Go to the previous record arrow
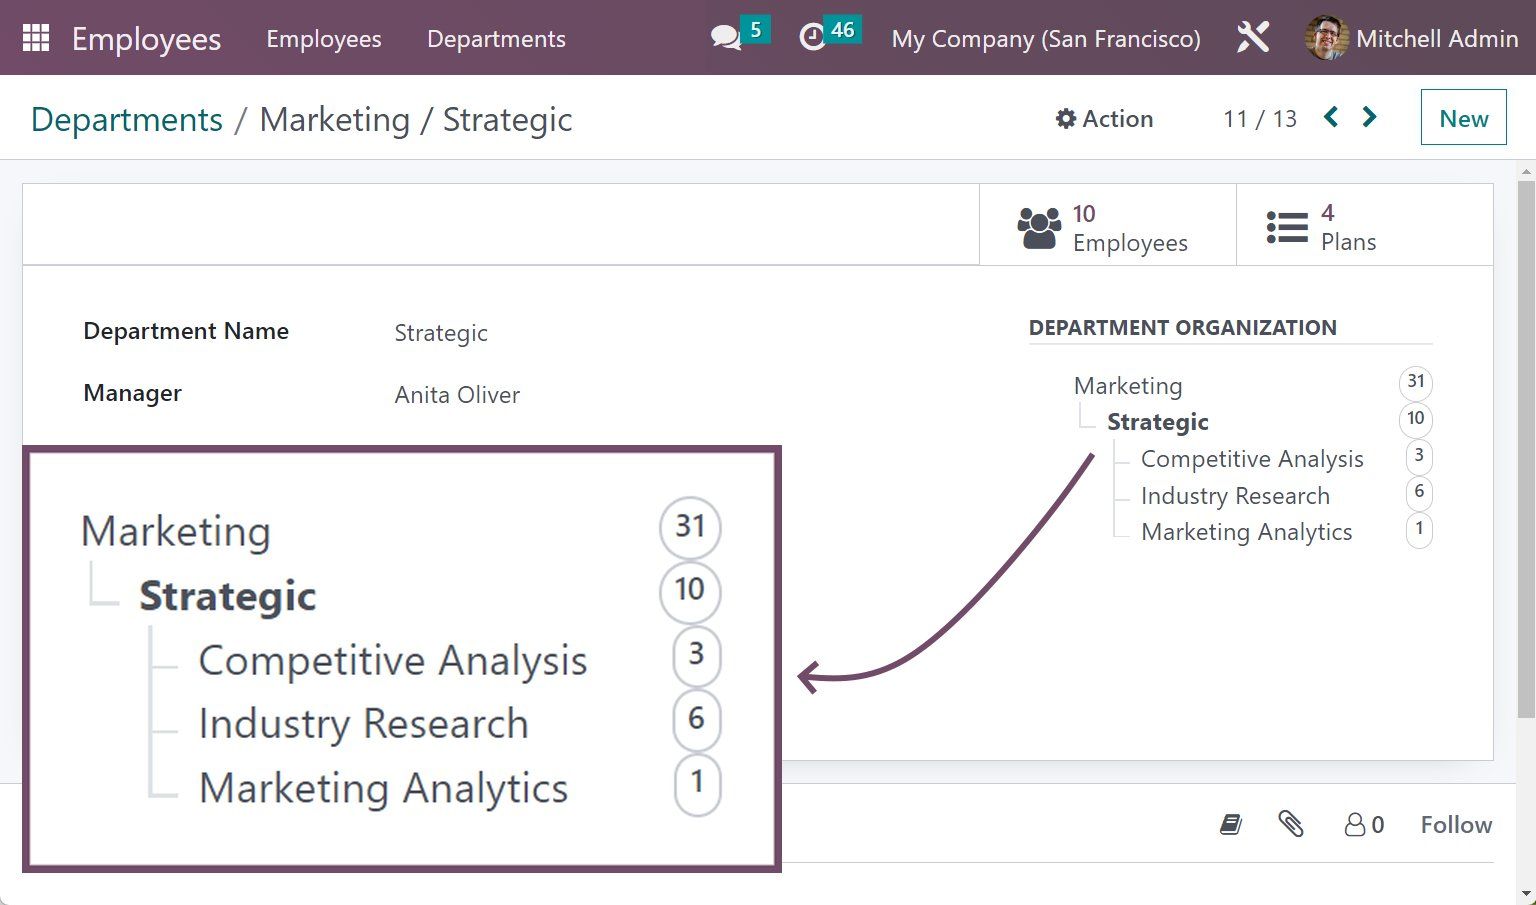 1331,118
